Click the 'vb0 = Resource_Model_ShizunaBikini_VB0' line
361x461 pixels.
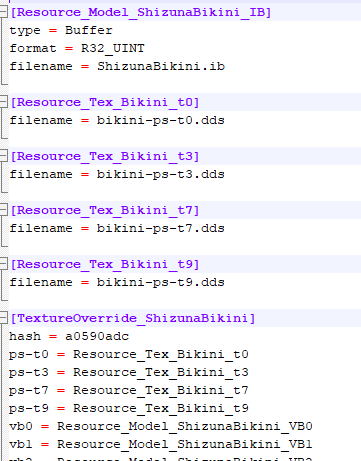[161, 426]
